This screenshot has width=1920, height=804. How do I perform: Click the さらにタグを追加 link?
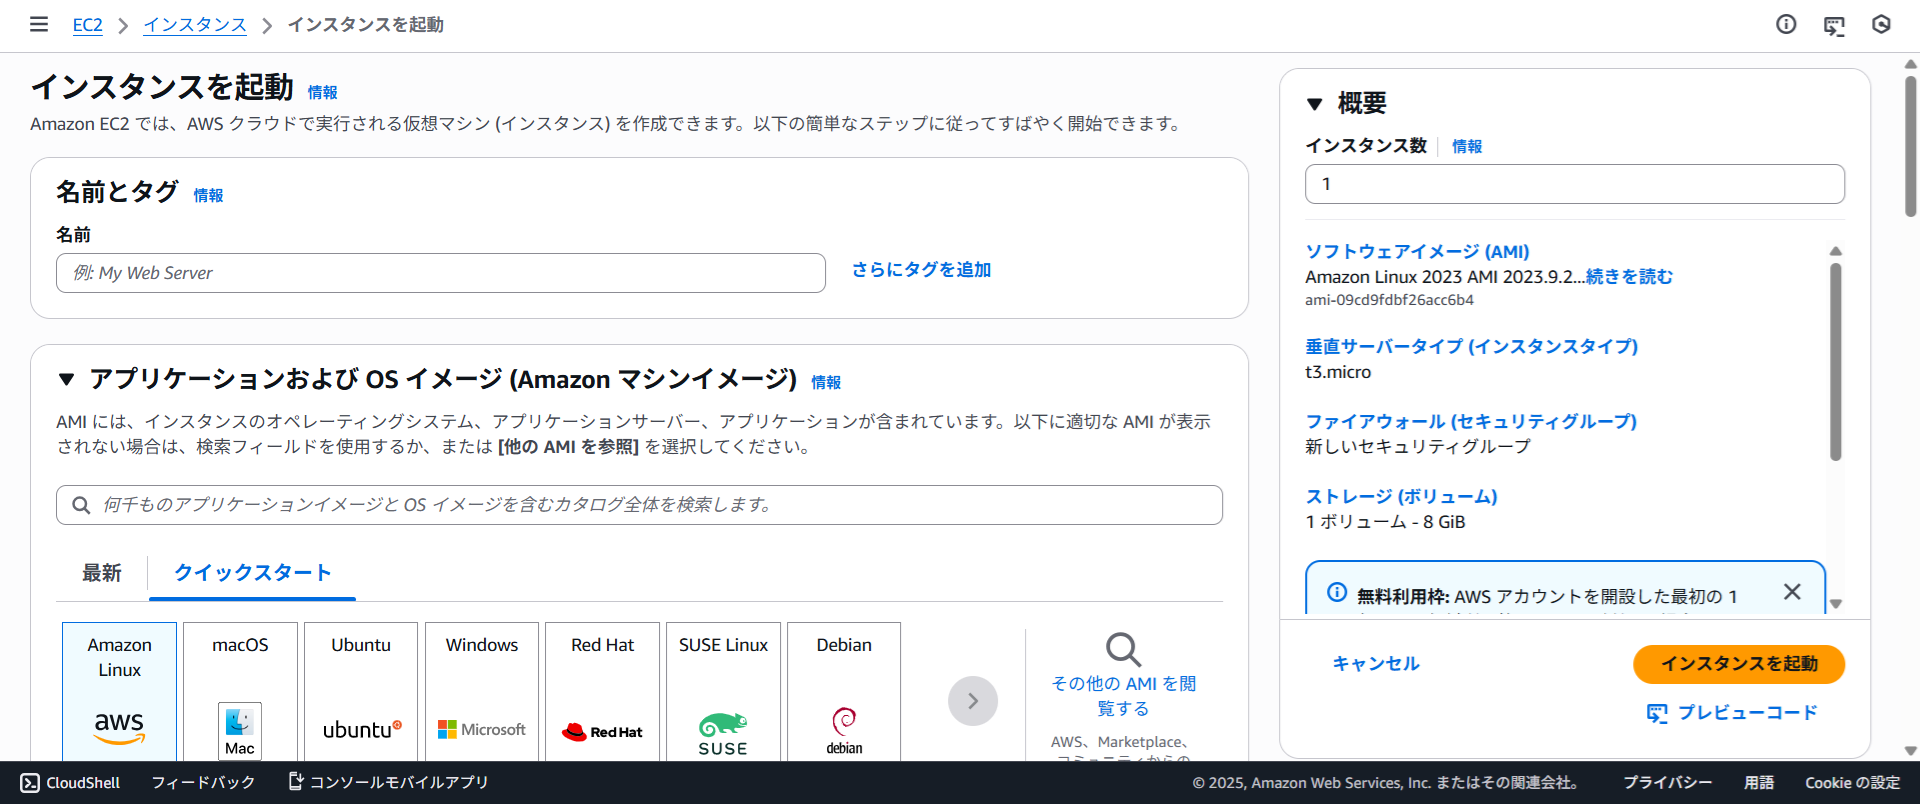pyautogui.click(x=921, y=270)
